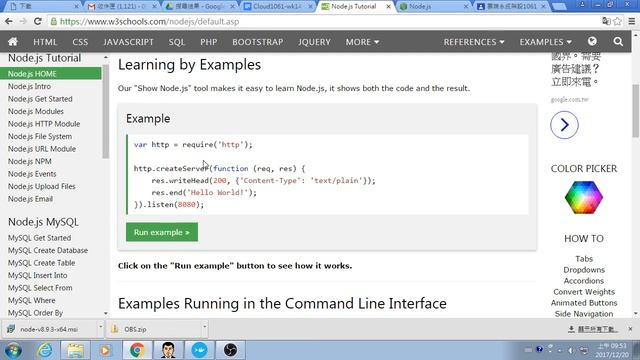
Task: Open options arrow for node-v8.9.3-x64.msi download
Action: (100, 327)
